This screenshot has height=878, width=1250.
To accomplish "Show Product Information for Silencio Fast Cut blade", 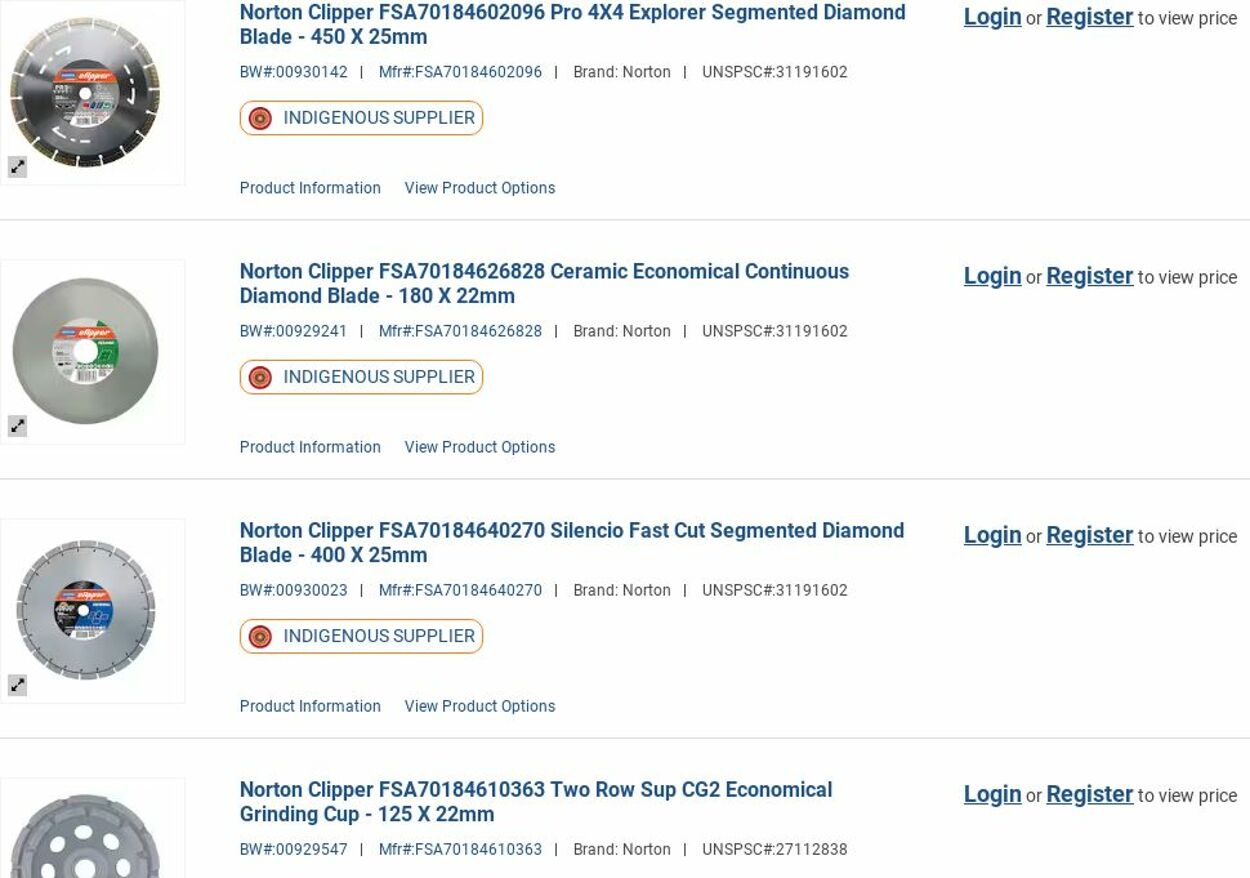I will pos(310,706).
